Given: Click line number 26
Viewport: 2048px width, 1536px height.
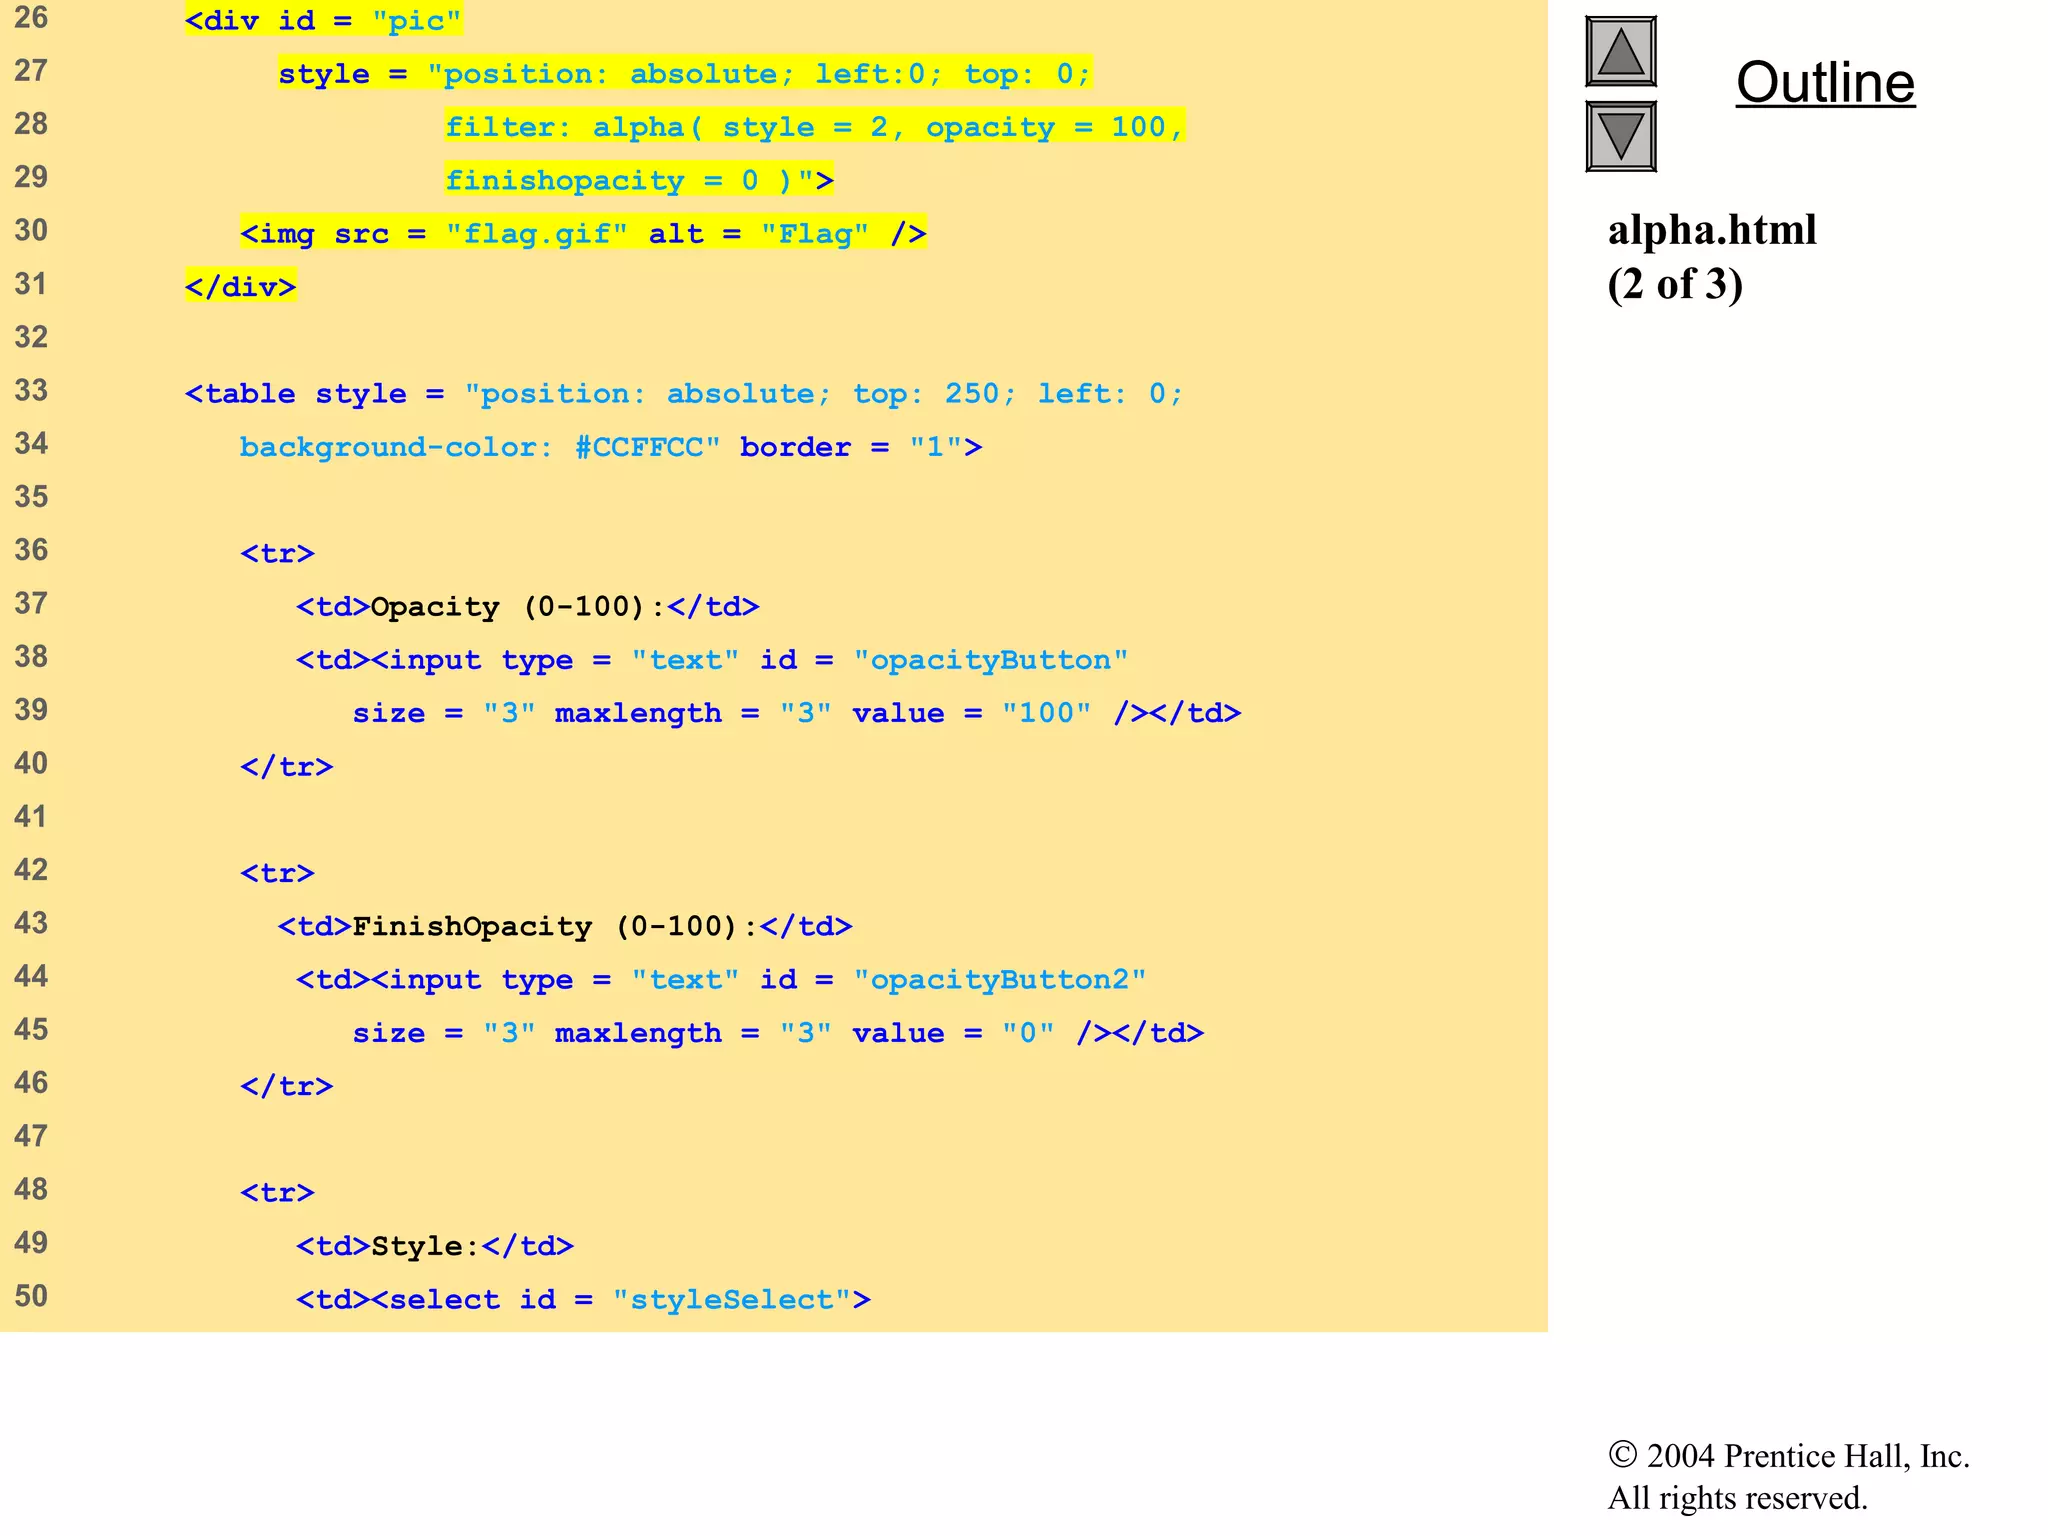Looking at the screenshot, I should (31, 18).
